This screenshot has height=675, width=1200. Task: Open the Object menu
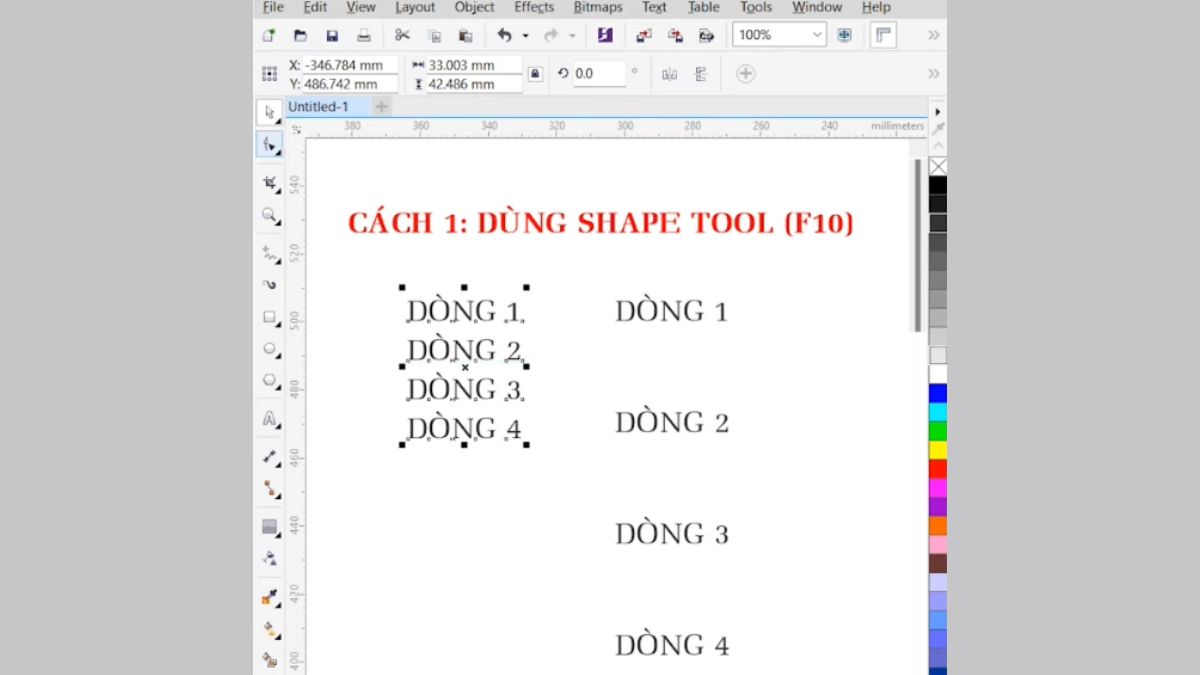474,7
